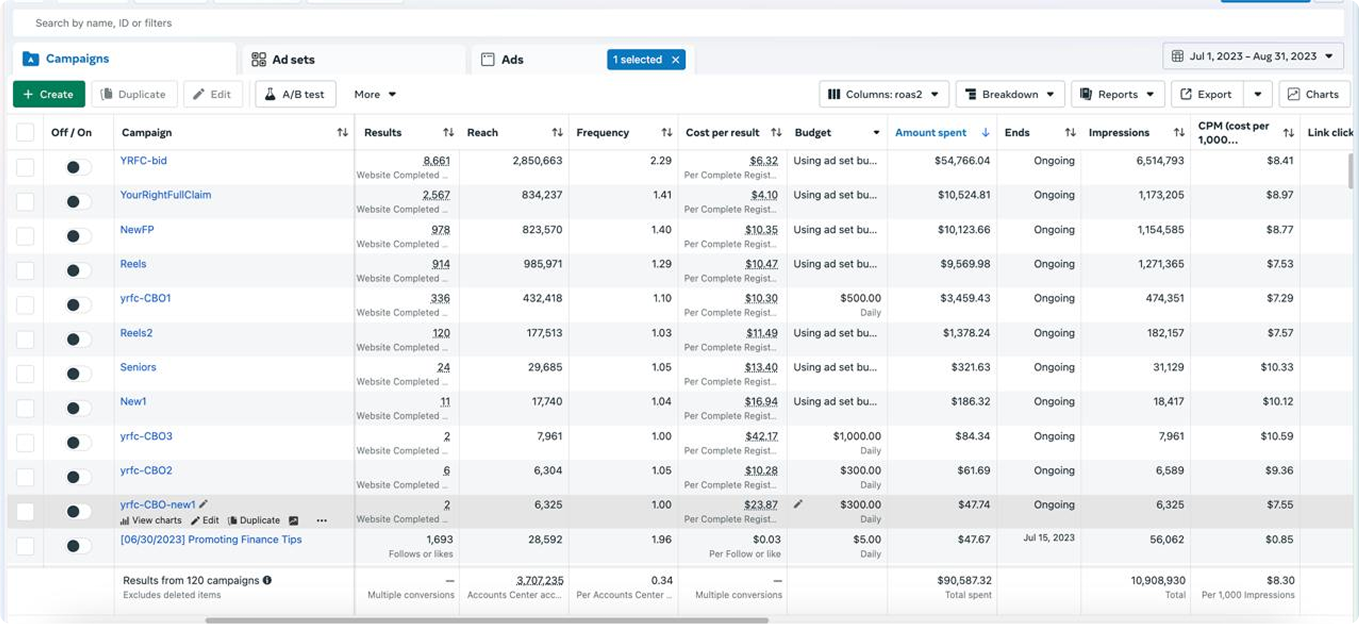Click the A/B test flask icon
This screenshot has height=624, width=1360.
point(270,94)
